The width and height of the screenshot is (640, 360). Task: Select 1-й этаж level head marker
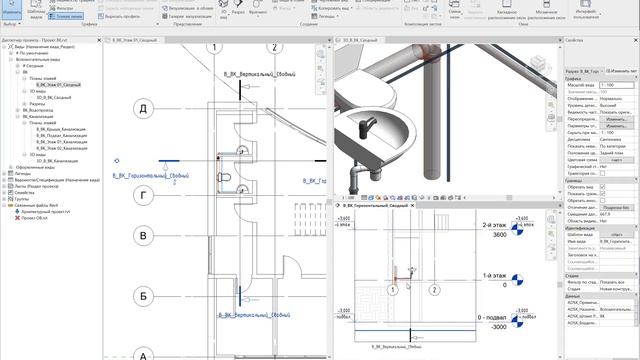click(518, 280)
